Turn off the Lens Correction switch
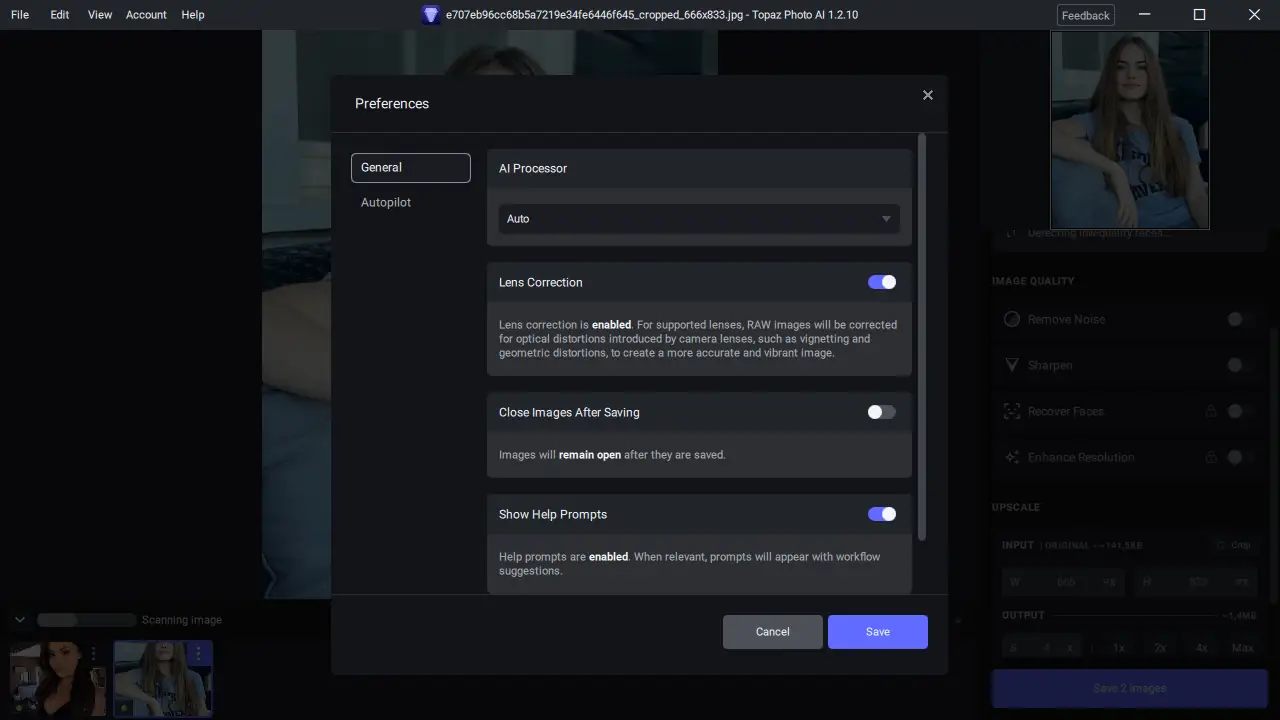 882,282
